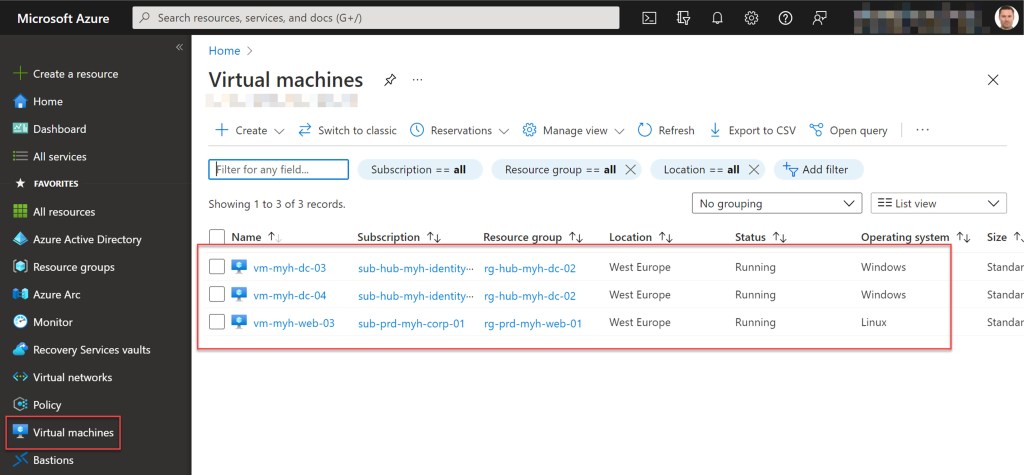This screenshot has width=1024, height=475.
Task: Remove the Location filter pill
Action: [754, 170]
